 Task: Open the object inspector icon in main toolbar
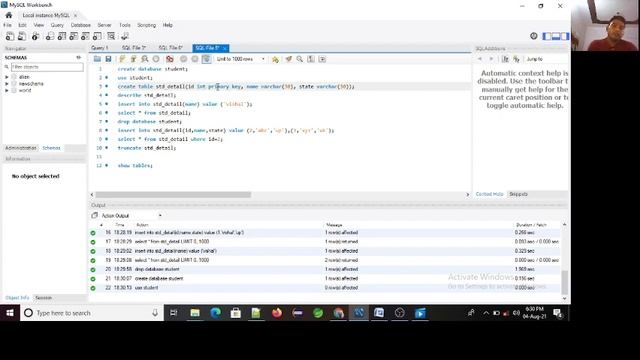point(36,36)
